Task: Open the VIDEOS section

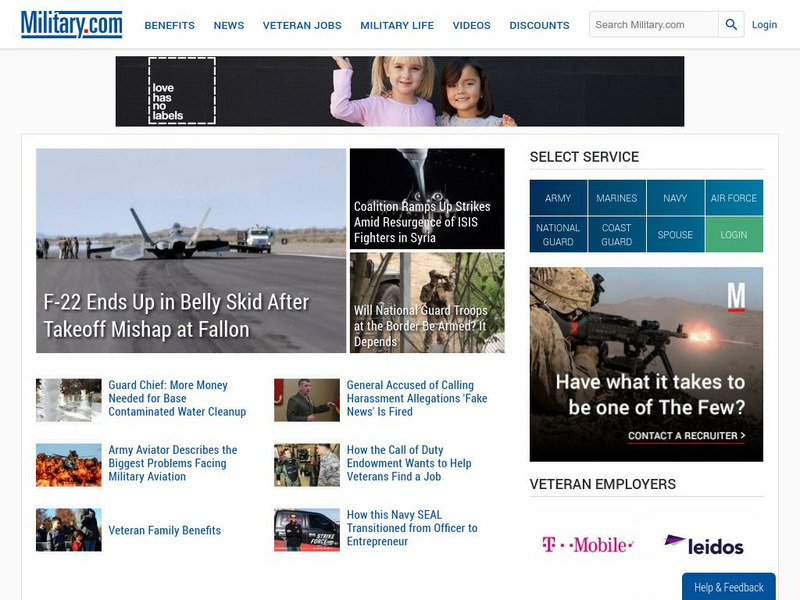Action: [473, 25]
